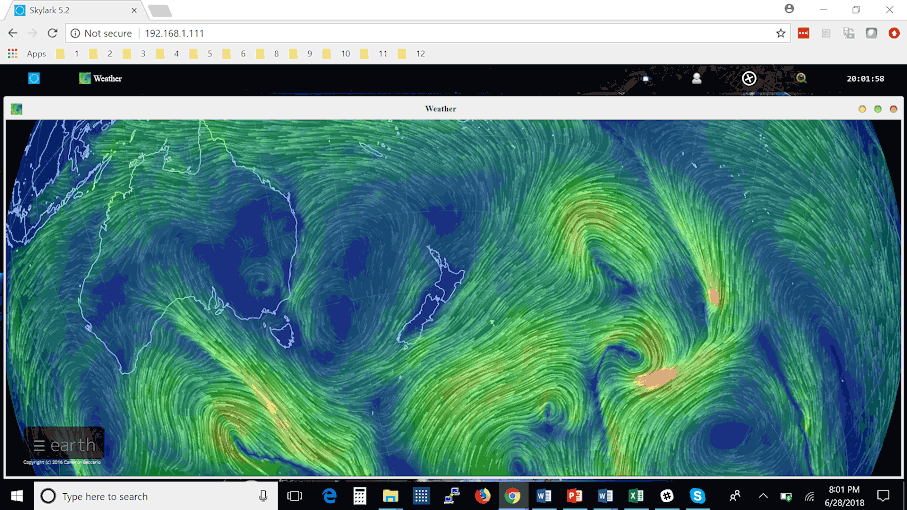The image size is (907, 510).
Task: Click the Weather window's title-bar app icon
Action: pos(16,109)
